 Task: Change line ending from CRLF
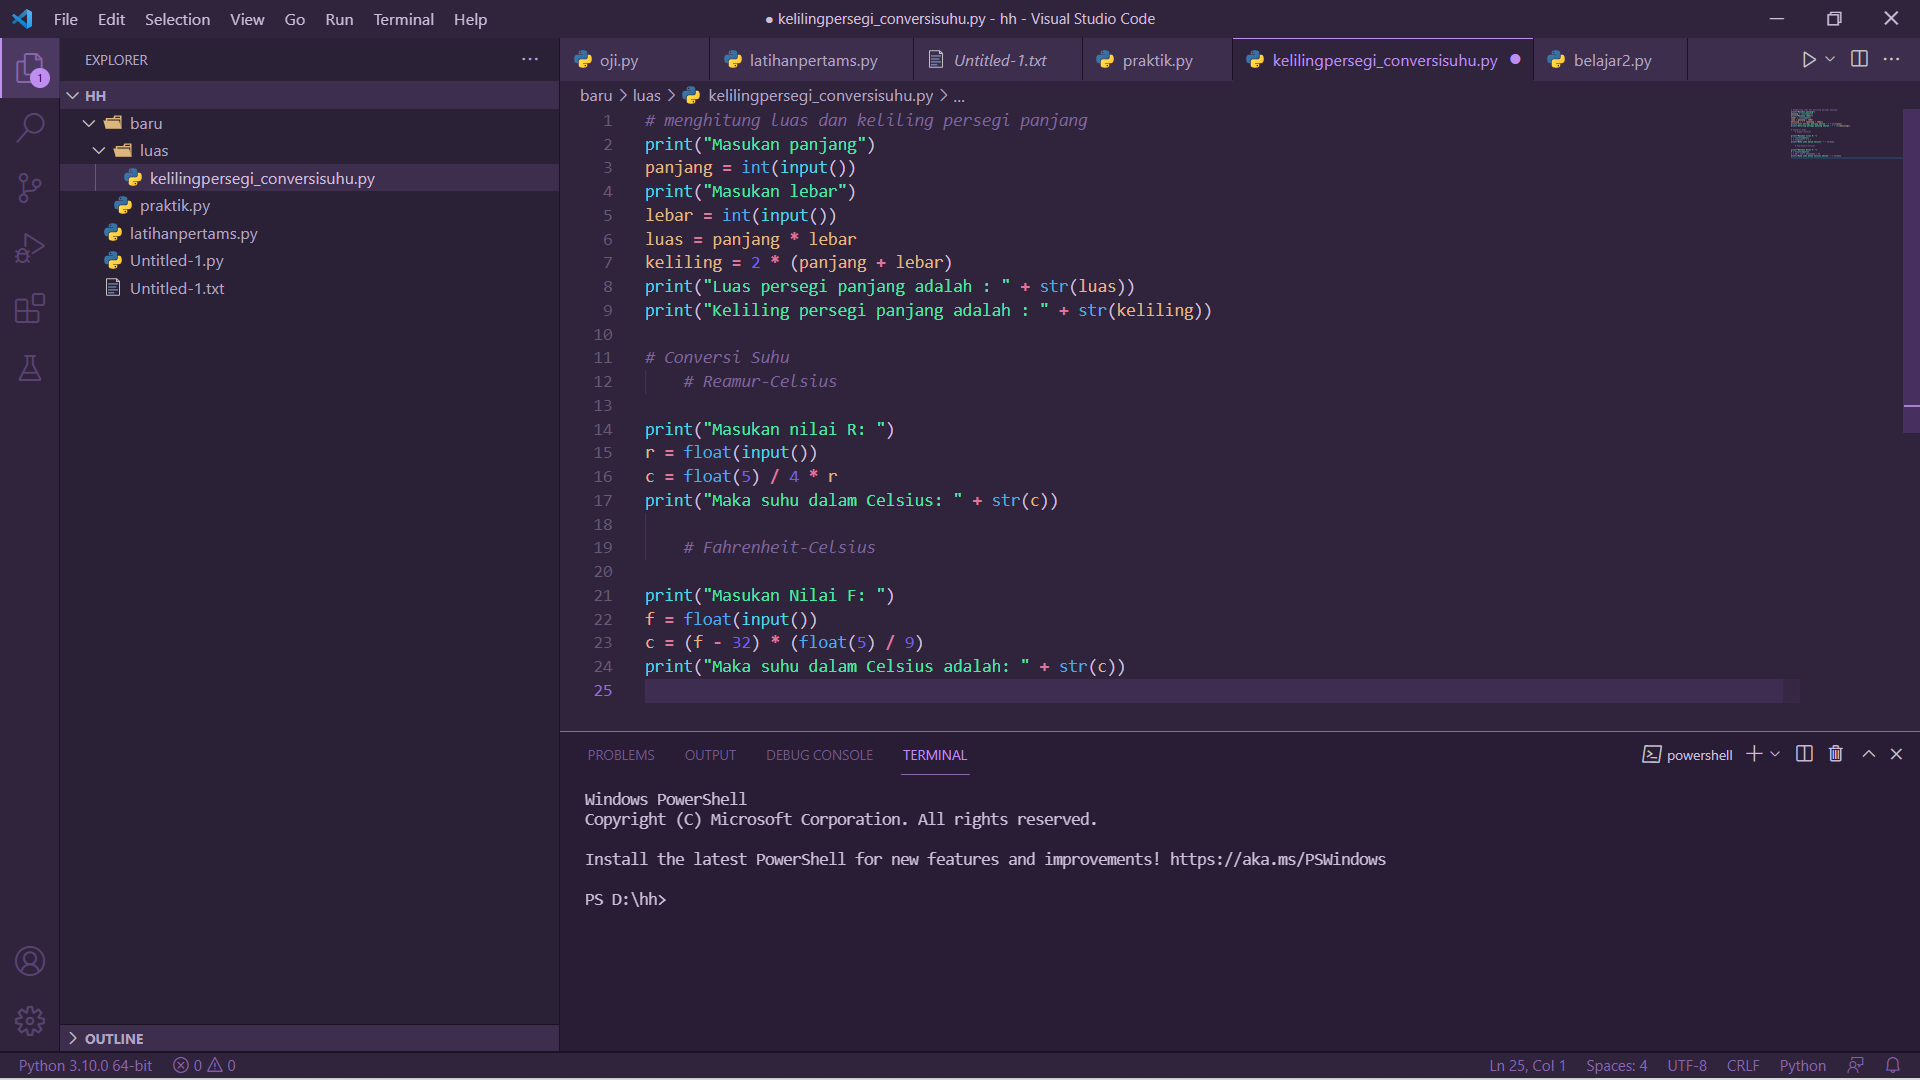click(x=1742, y=1065)
